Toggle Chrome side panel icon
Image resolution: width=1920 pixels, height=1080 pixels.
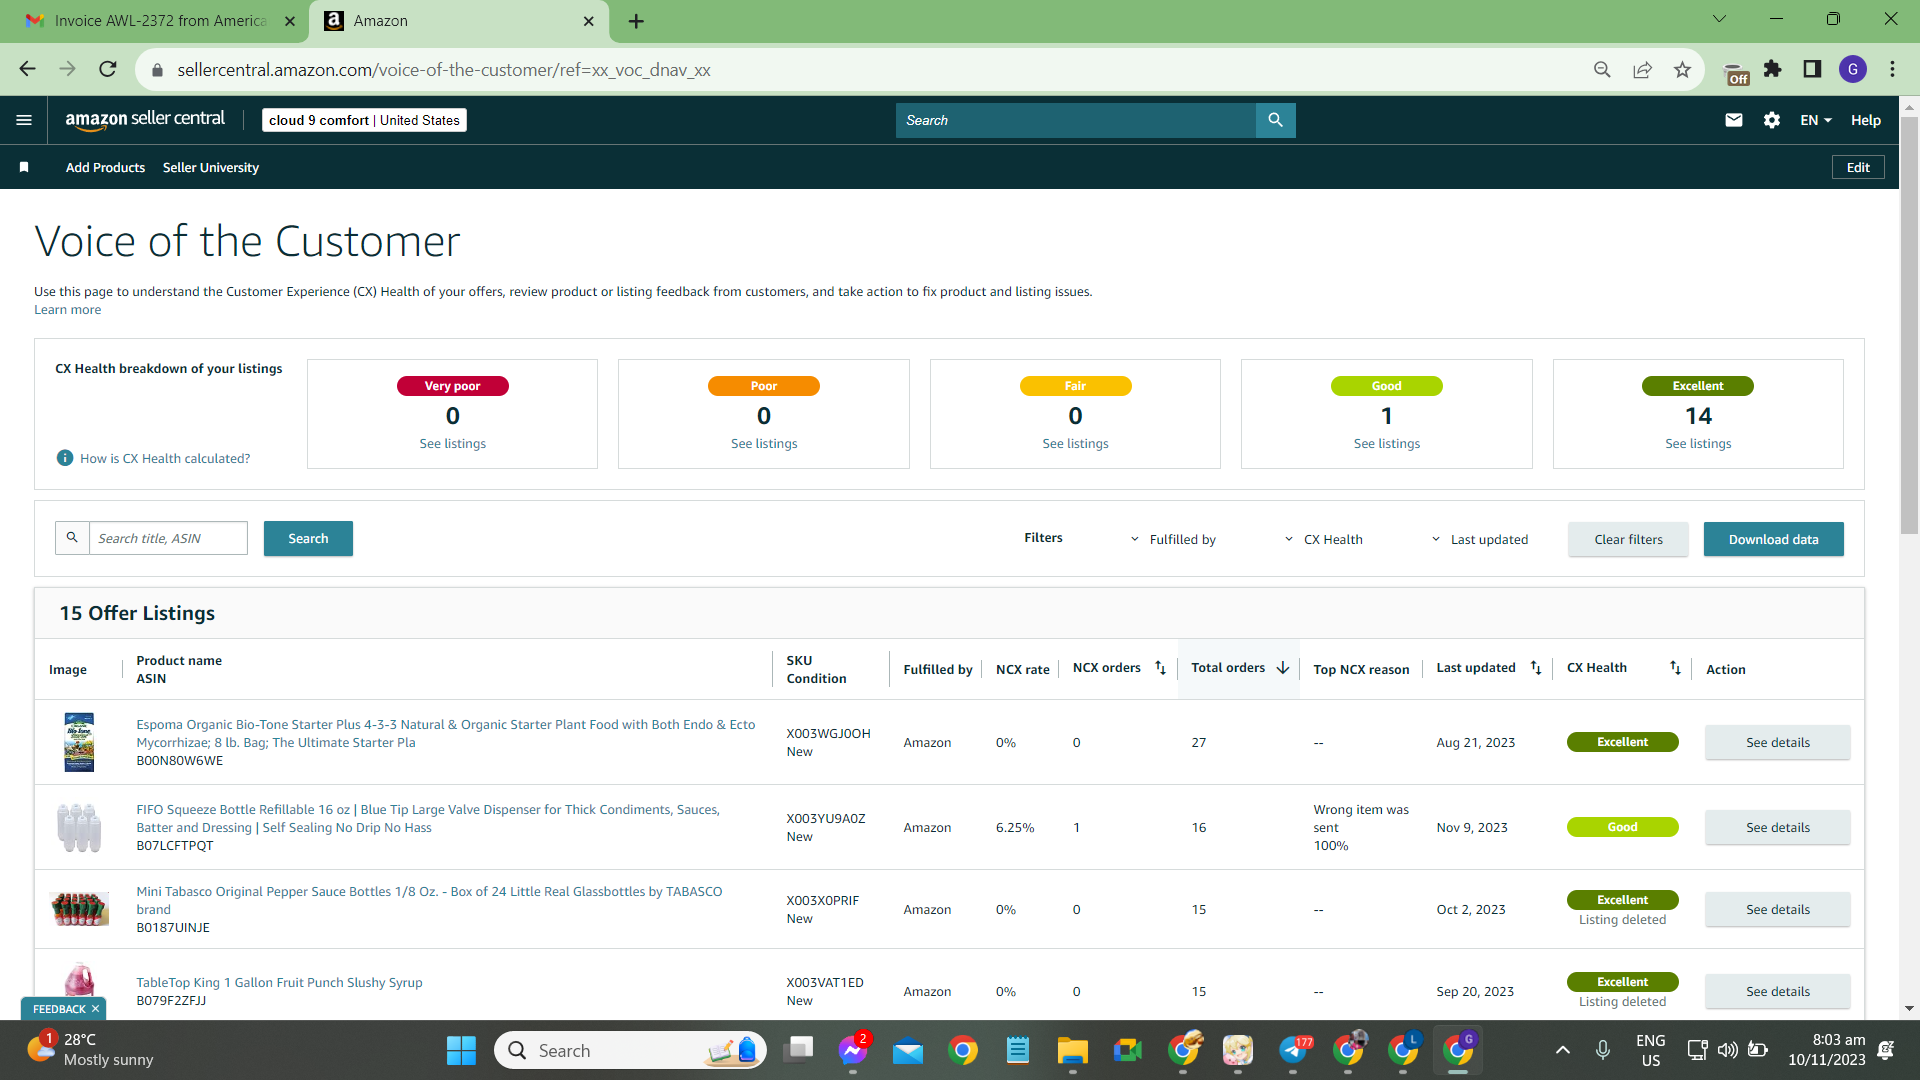tap(1812, 69)
